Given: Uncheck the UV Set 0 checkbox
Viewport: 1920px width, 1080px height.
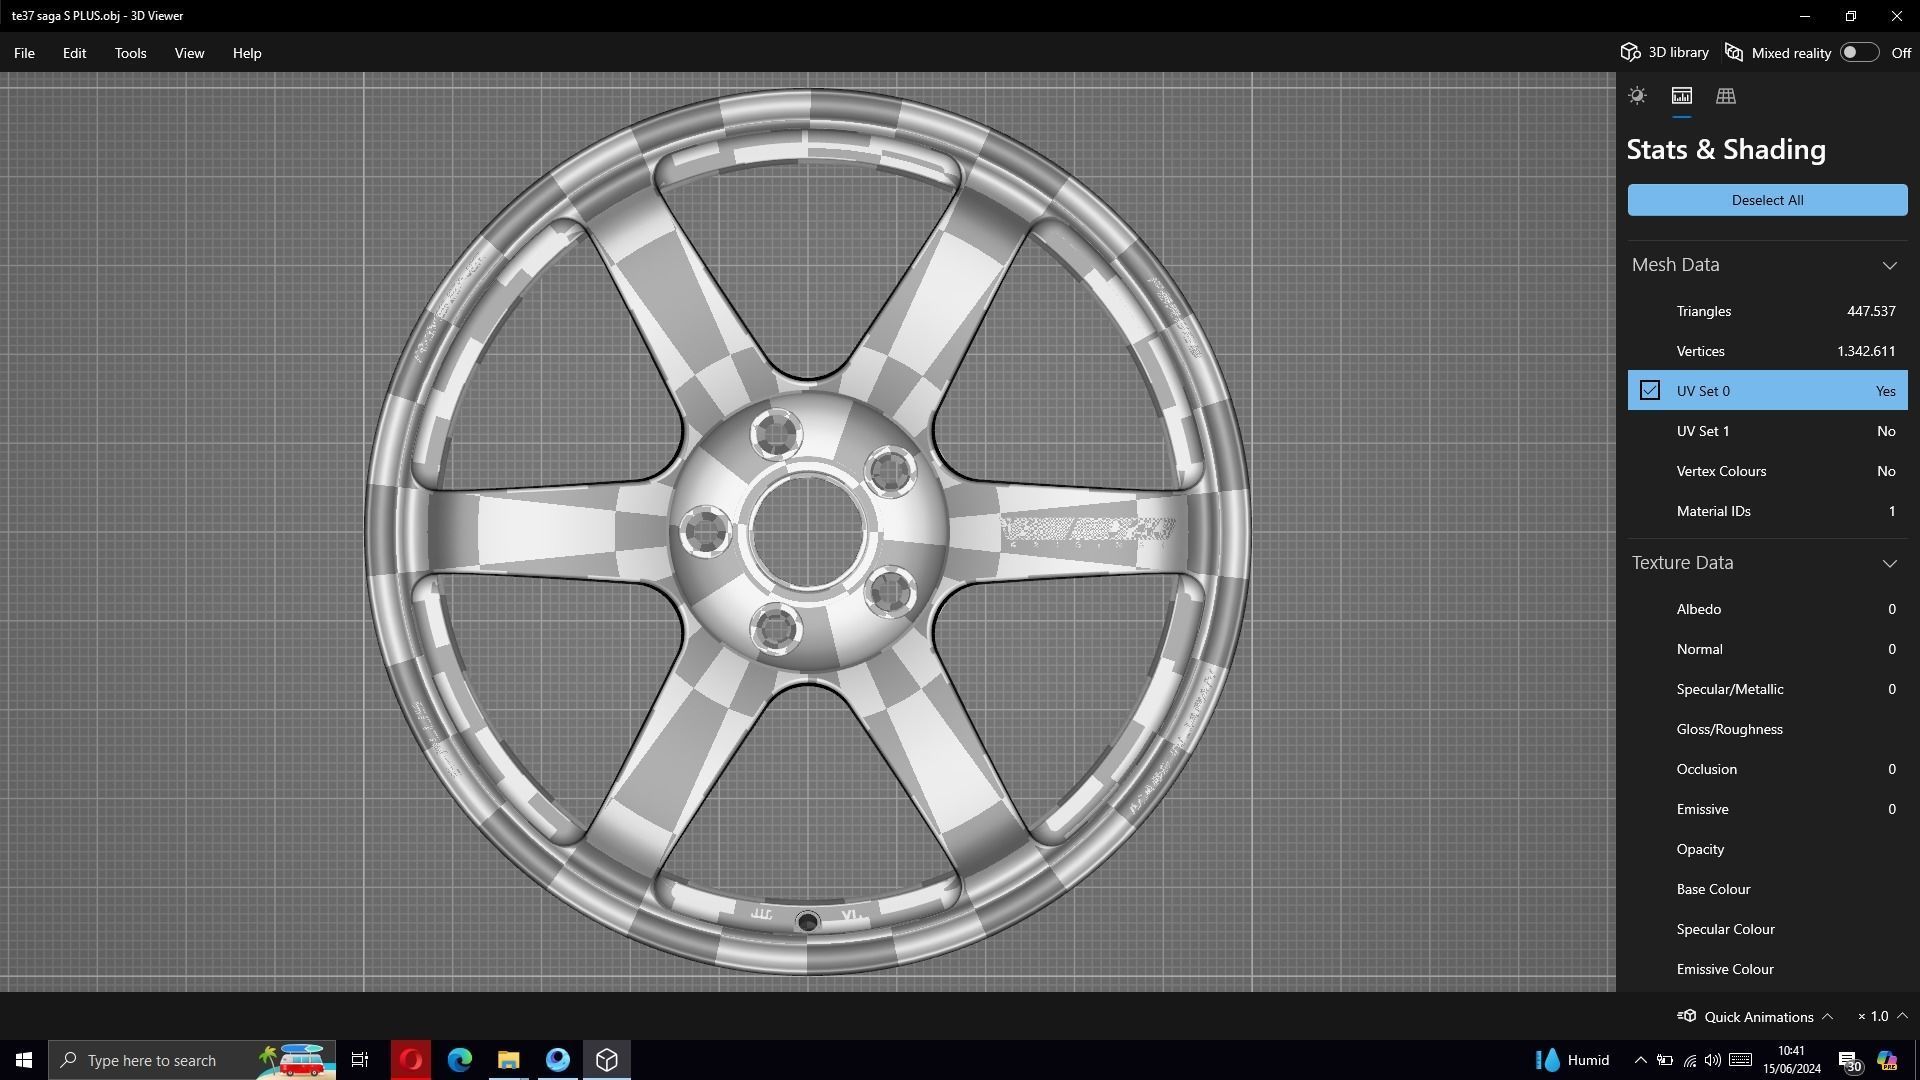Looking at the screenshot, I should click(x=1650, y=390).
